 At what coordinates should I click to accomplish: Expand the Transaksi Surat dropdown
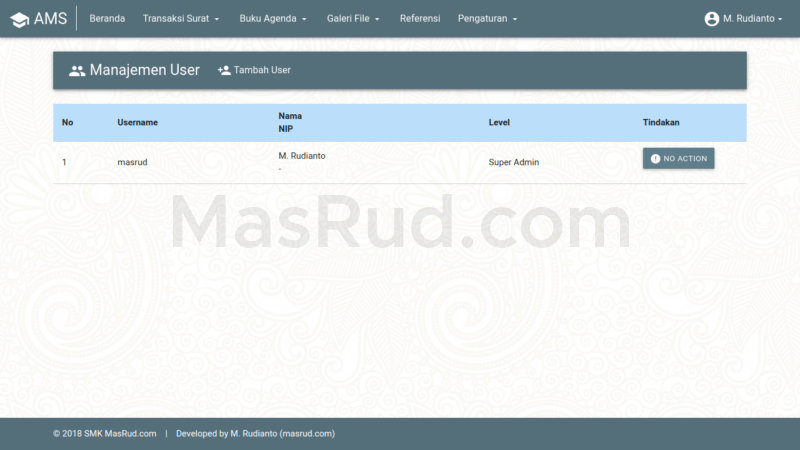[180, 19]
